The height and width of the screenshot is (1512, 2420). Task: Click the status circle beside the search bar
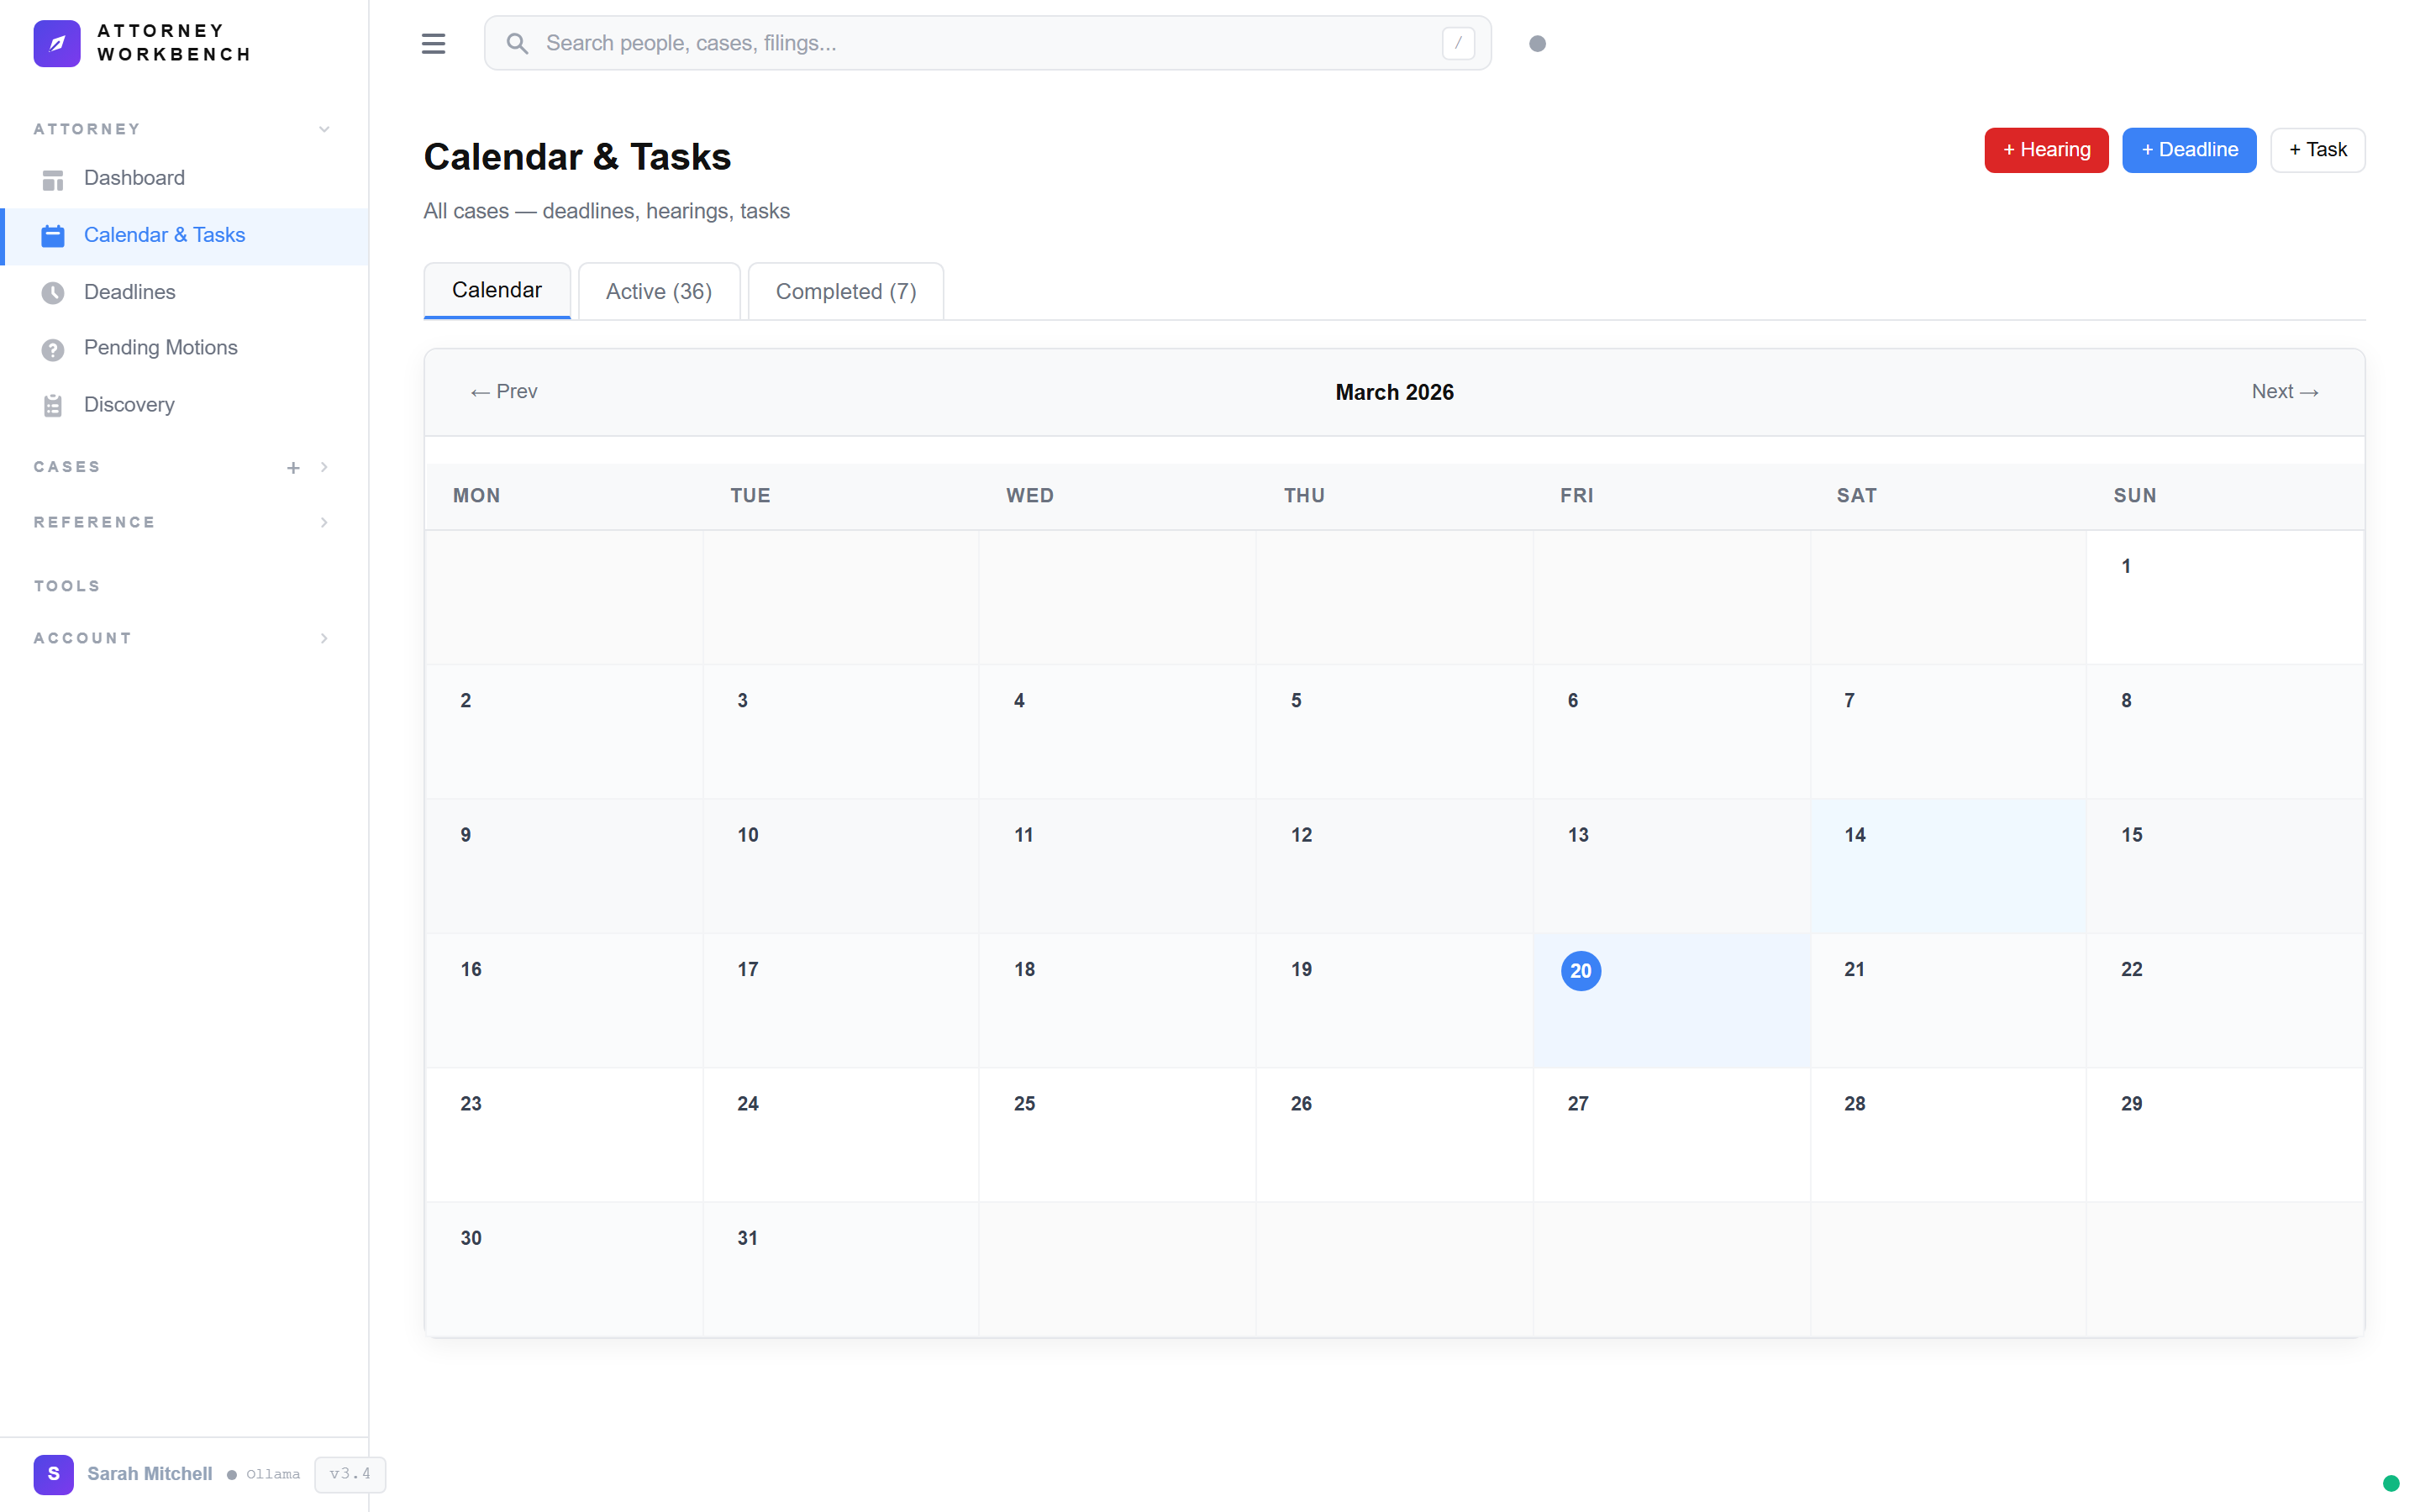pos(1538,43)
